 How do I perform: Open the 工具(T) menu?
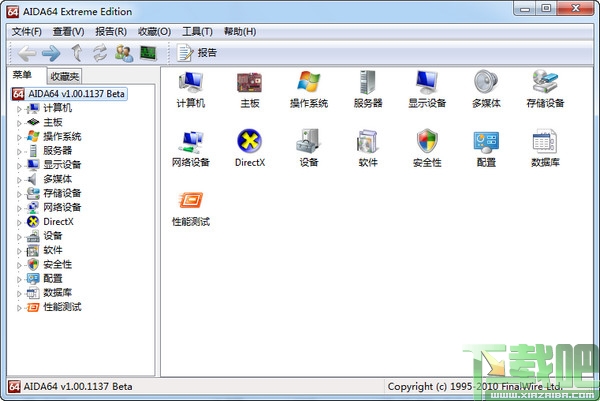[x=197, y=31]
